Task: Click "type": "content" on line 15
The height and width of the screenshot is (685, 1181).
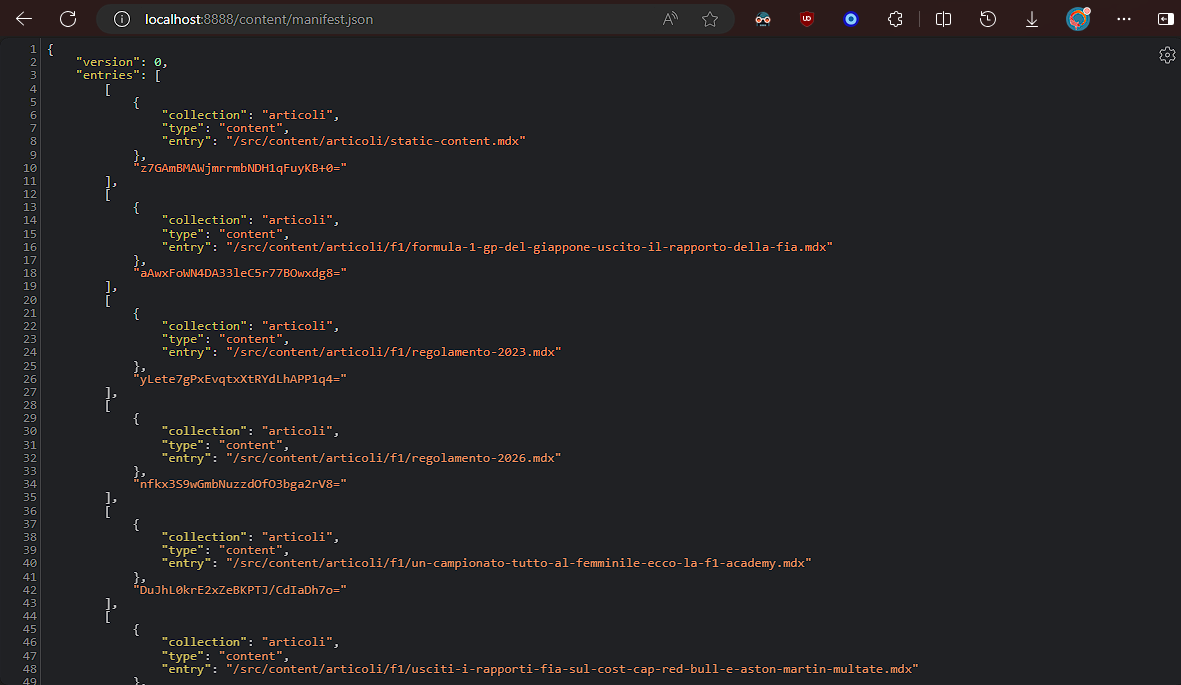Action: coord(225,234)
